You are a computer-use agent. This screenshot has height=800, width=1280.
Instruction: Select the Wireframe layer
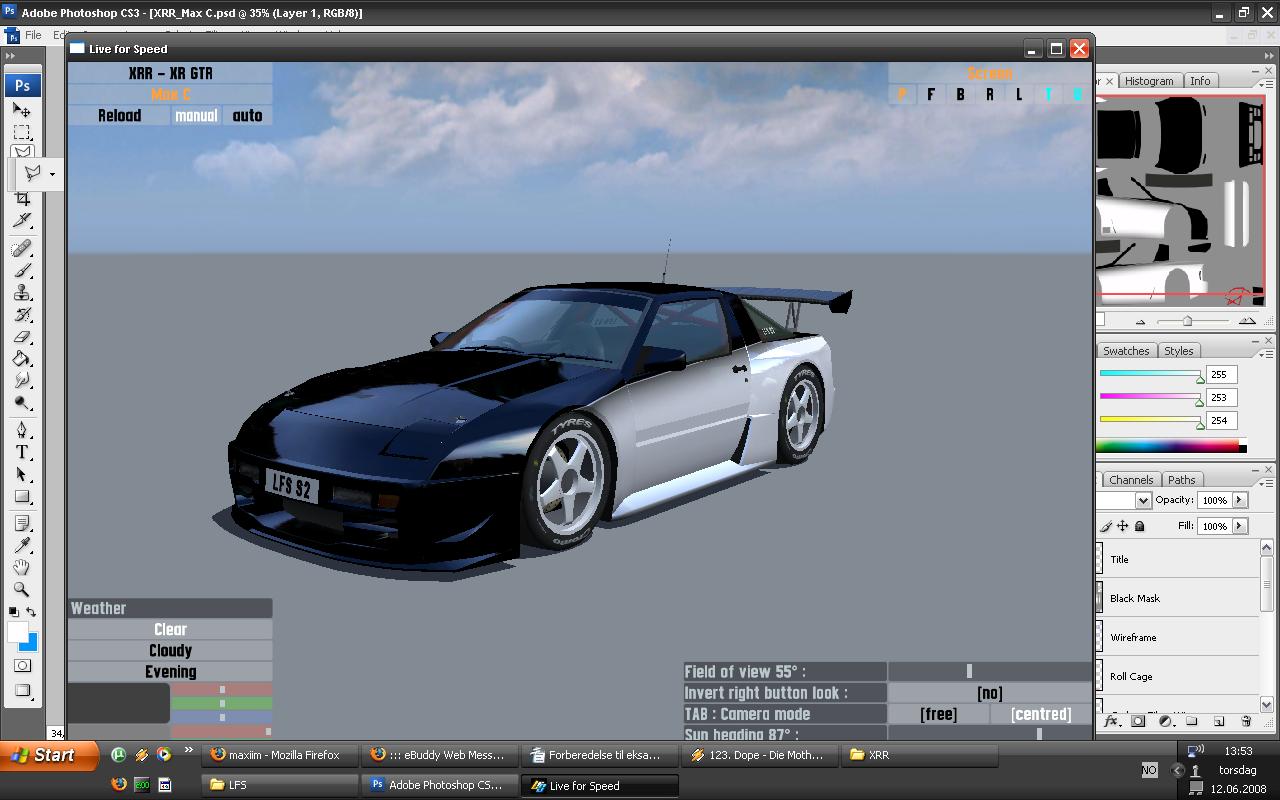pyautogui.click(x=1179, y=637)
